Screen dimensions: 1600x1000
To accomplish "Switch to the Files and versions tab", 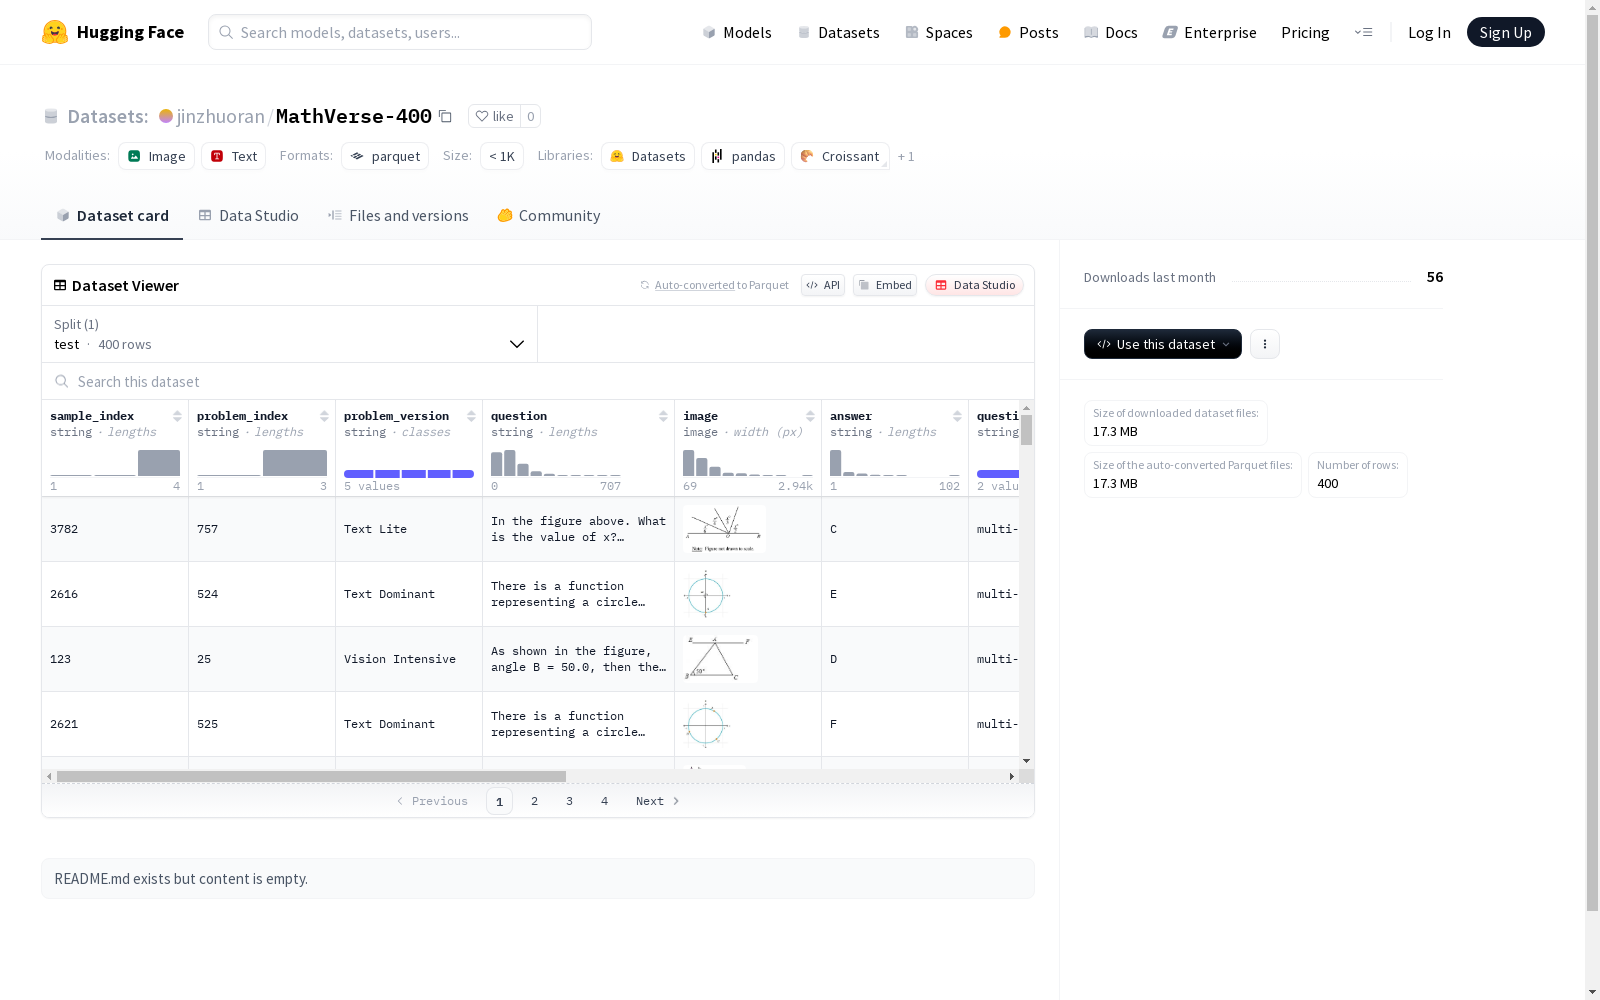I will coord(398,216).
